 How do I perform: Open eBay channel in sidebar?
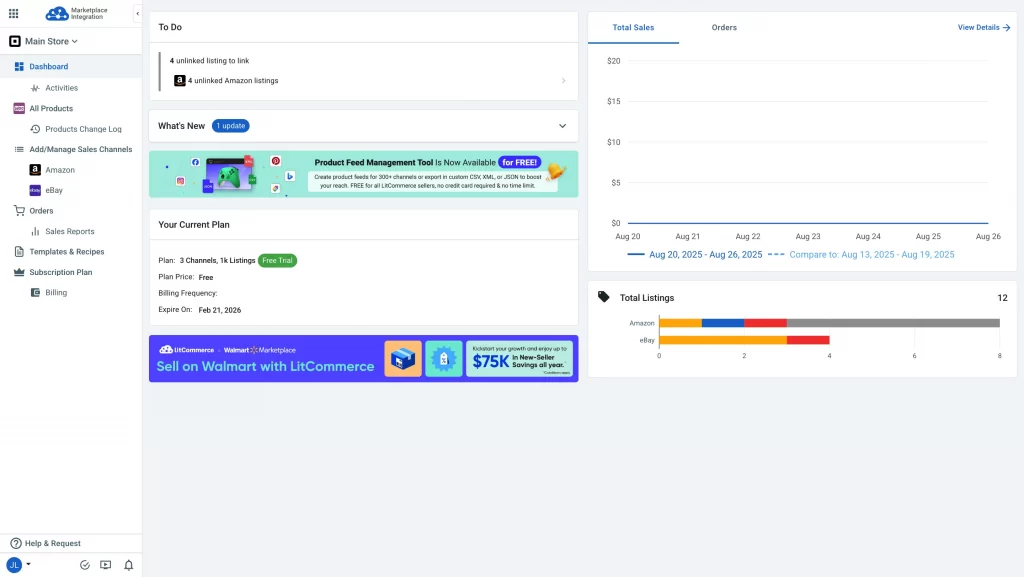54,191
